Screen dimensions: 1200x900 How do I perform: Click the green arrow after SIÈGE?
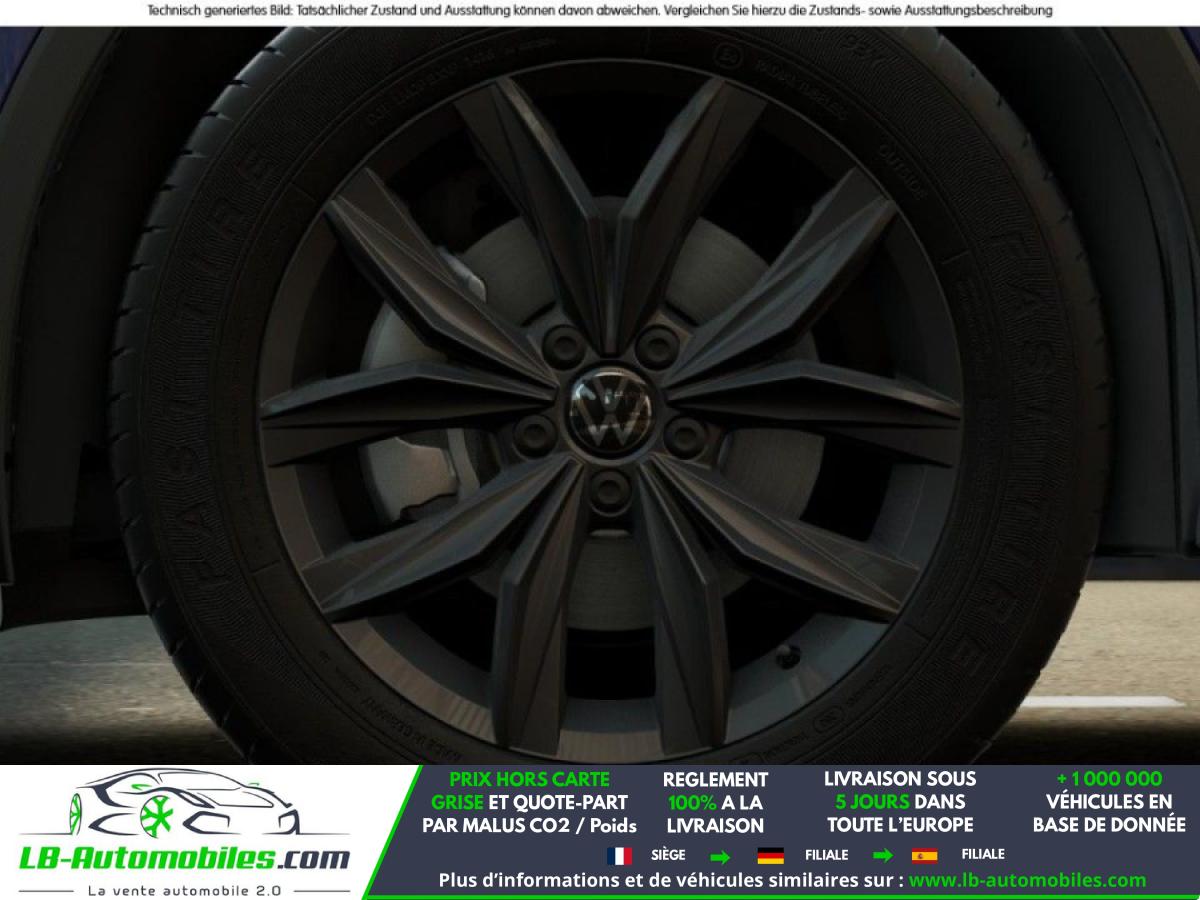(x=720, y=856)
